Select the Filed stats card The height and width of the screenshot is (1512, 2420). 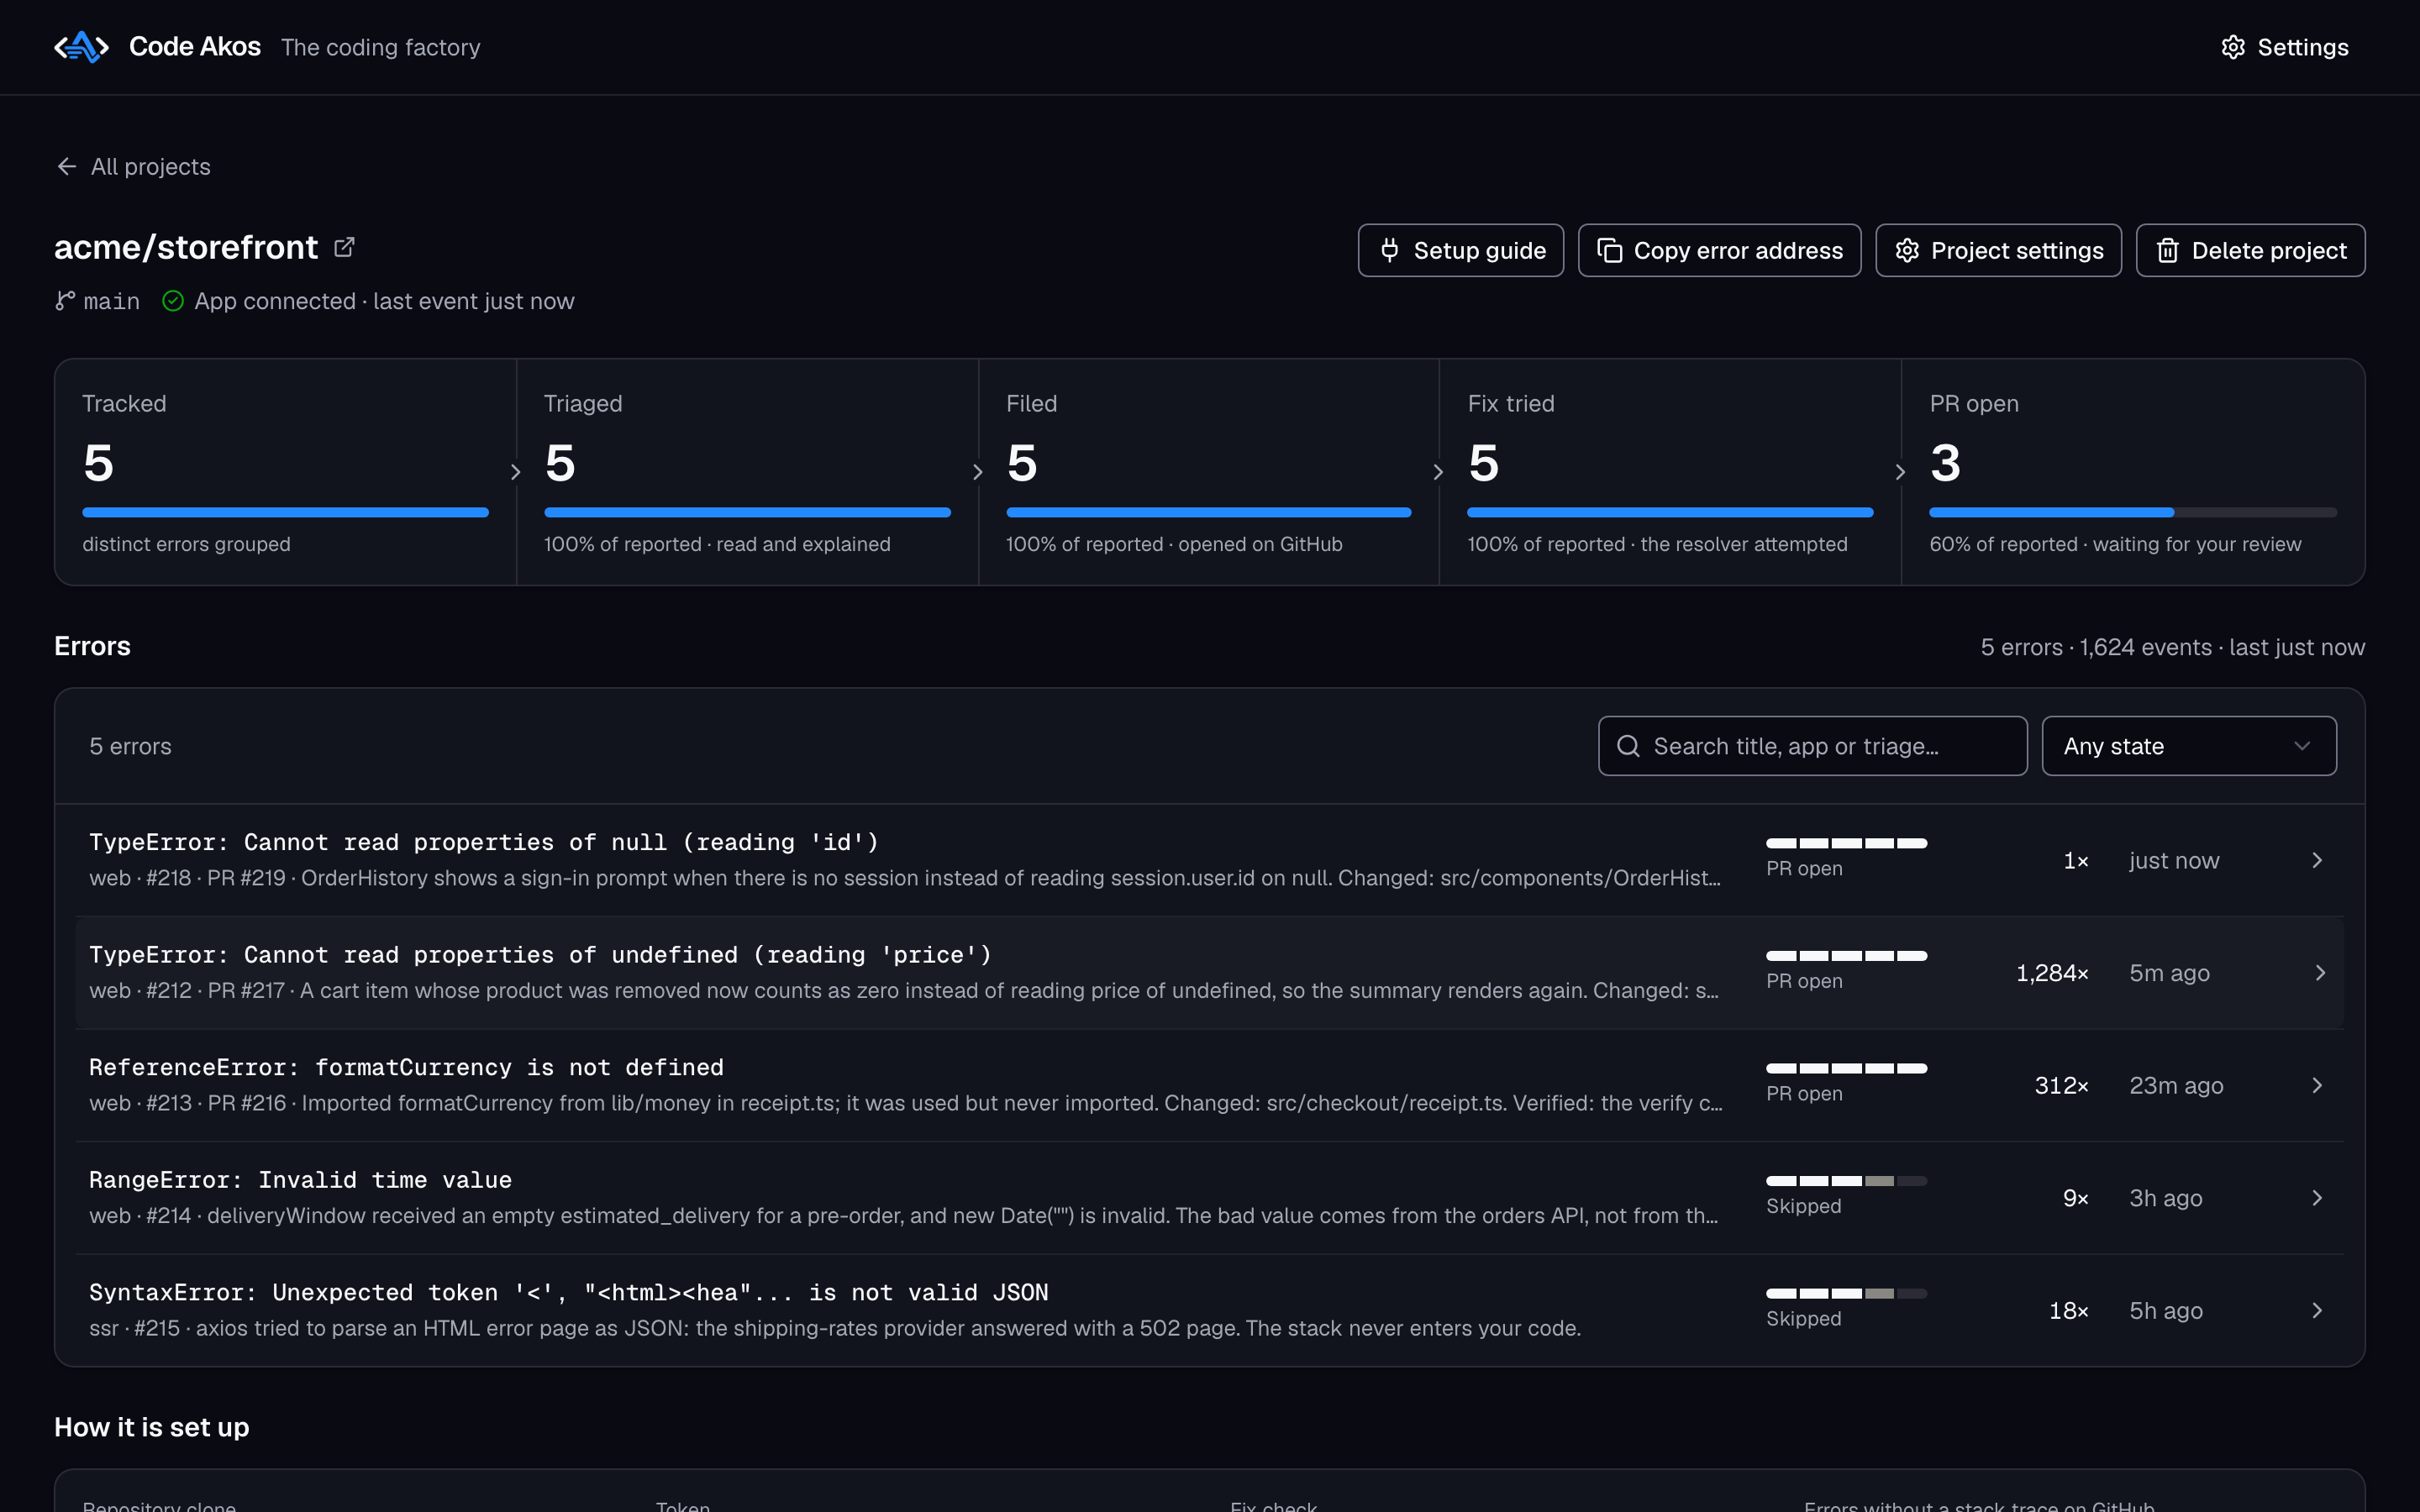coord(1208,472)
